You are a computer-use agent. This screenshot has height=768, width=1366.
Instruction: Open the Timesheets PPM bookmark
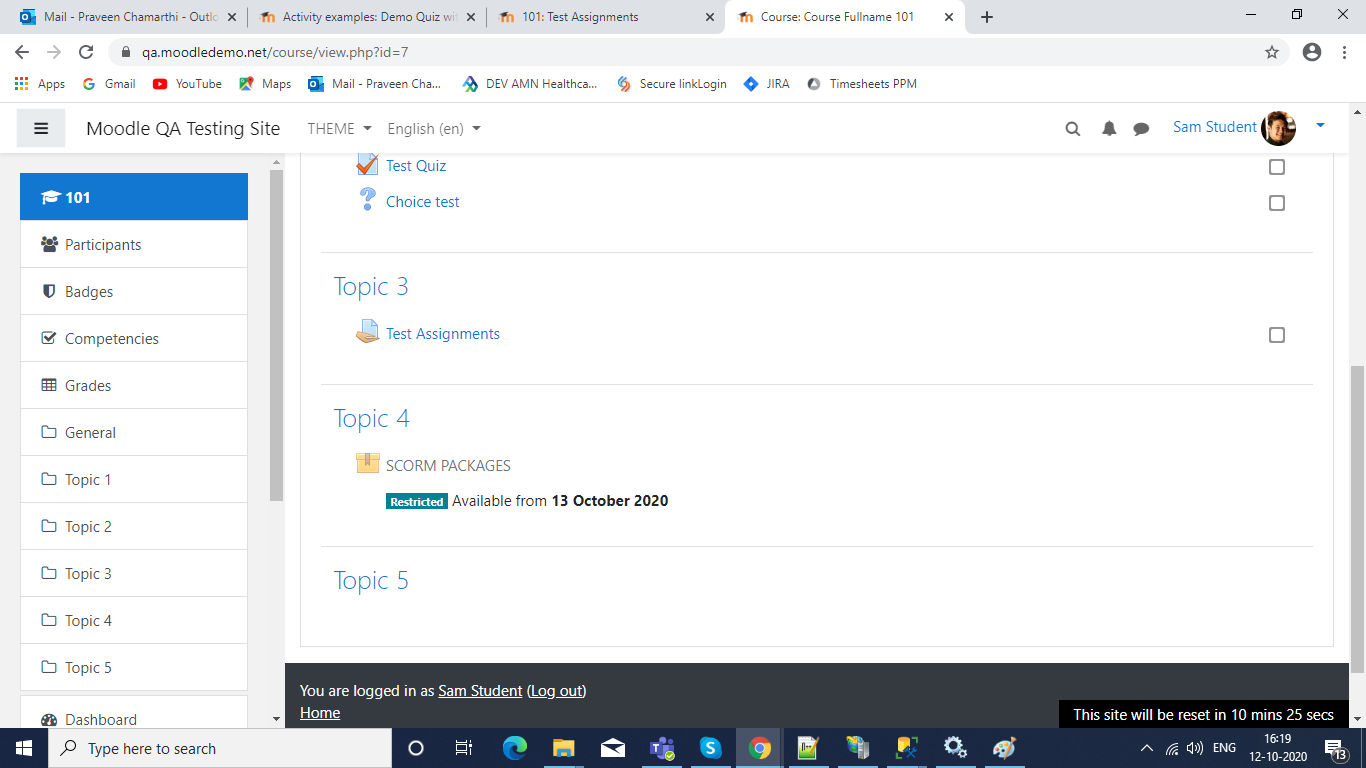[862, 84]
